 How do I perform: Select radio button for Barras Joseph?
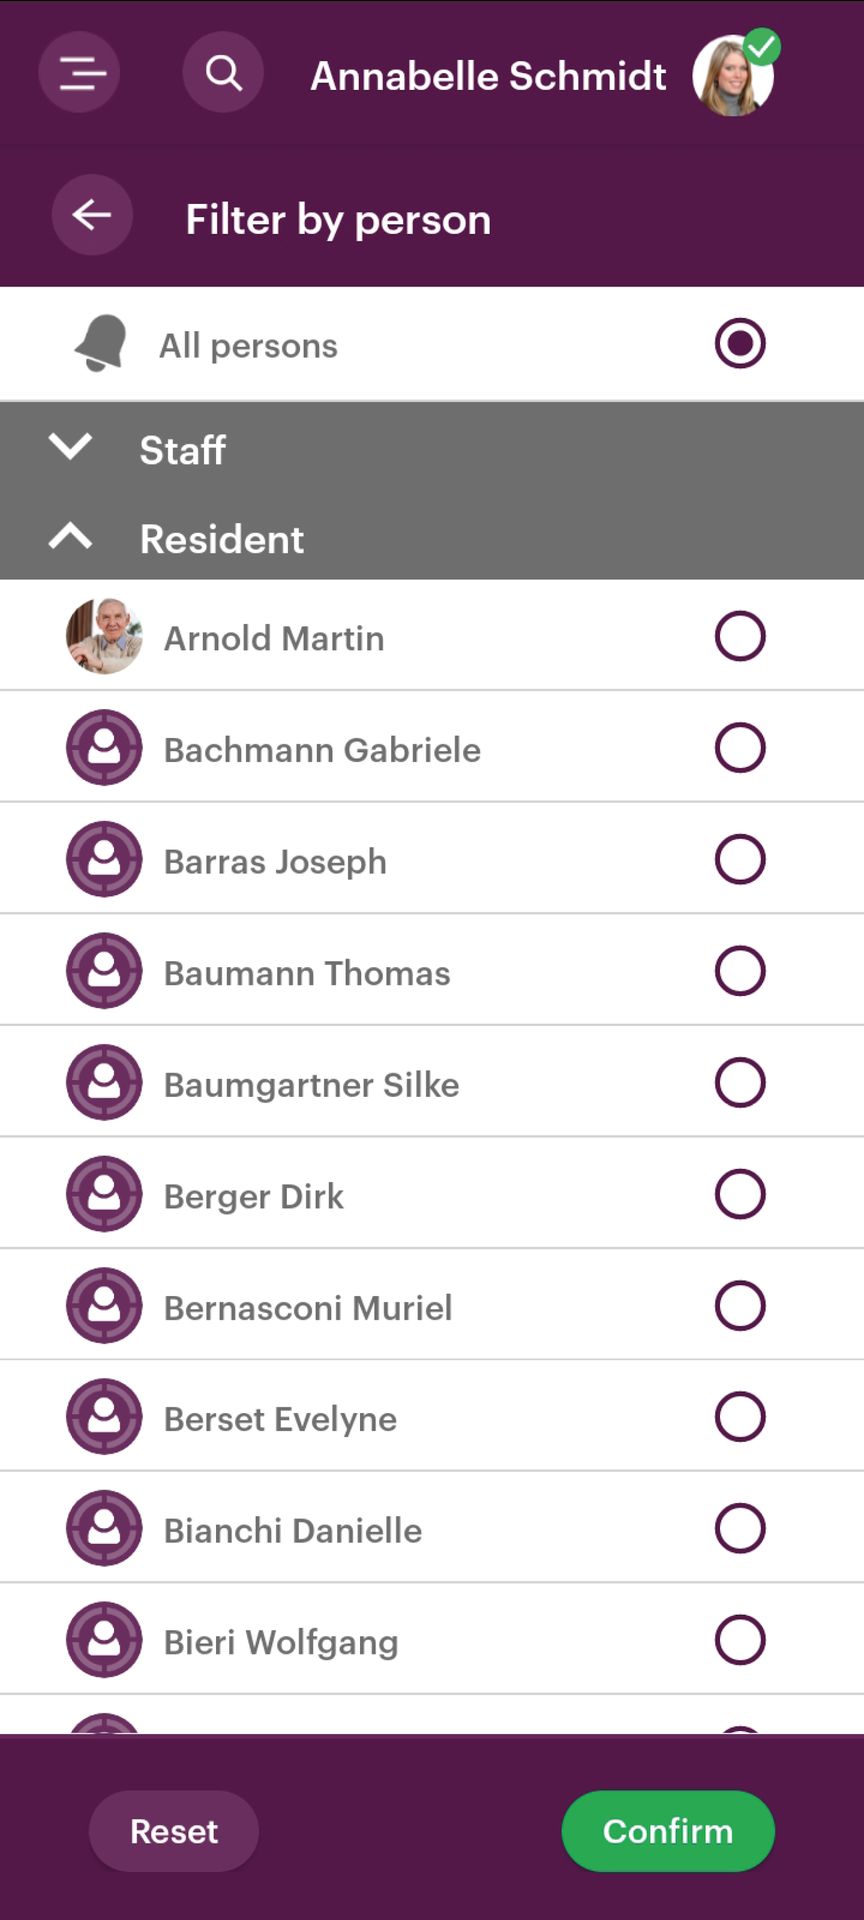[740, 860]
